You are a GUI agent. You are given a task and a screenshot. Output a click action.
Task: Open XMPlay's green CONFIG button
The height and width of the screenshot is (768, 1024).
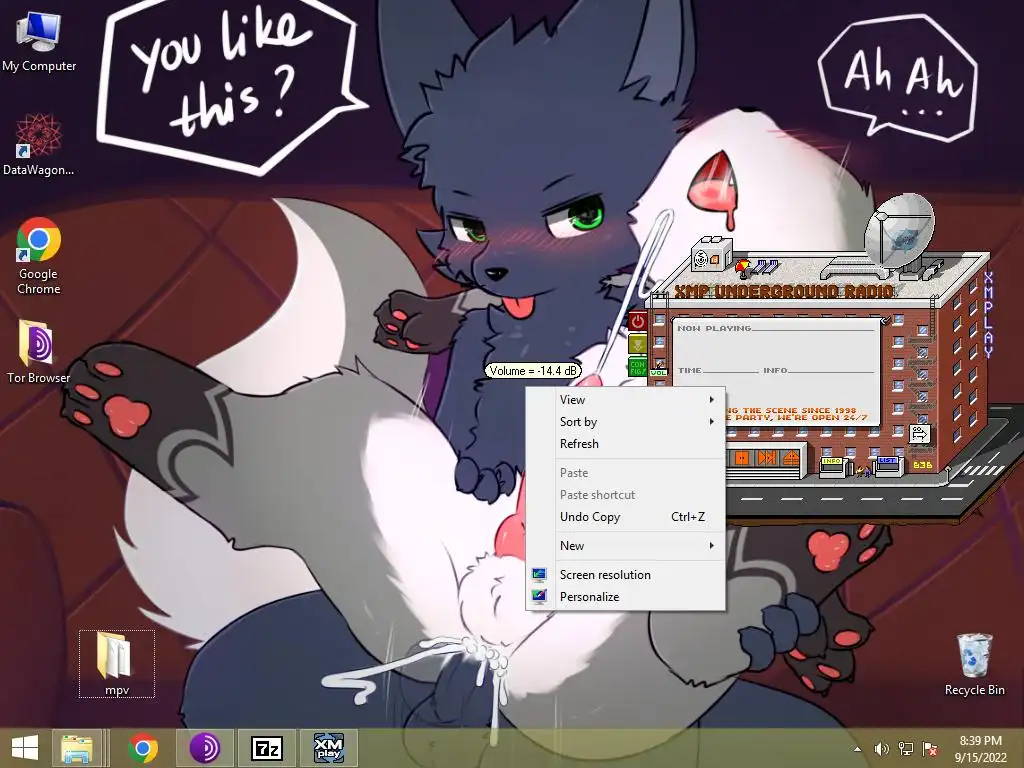pyautogui.click(x=637, y=366)
